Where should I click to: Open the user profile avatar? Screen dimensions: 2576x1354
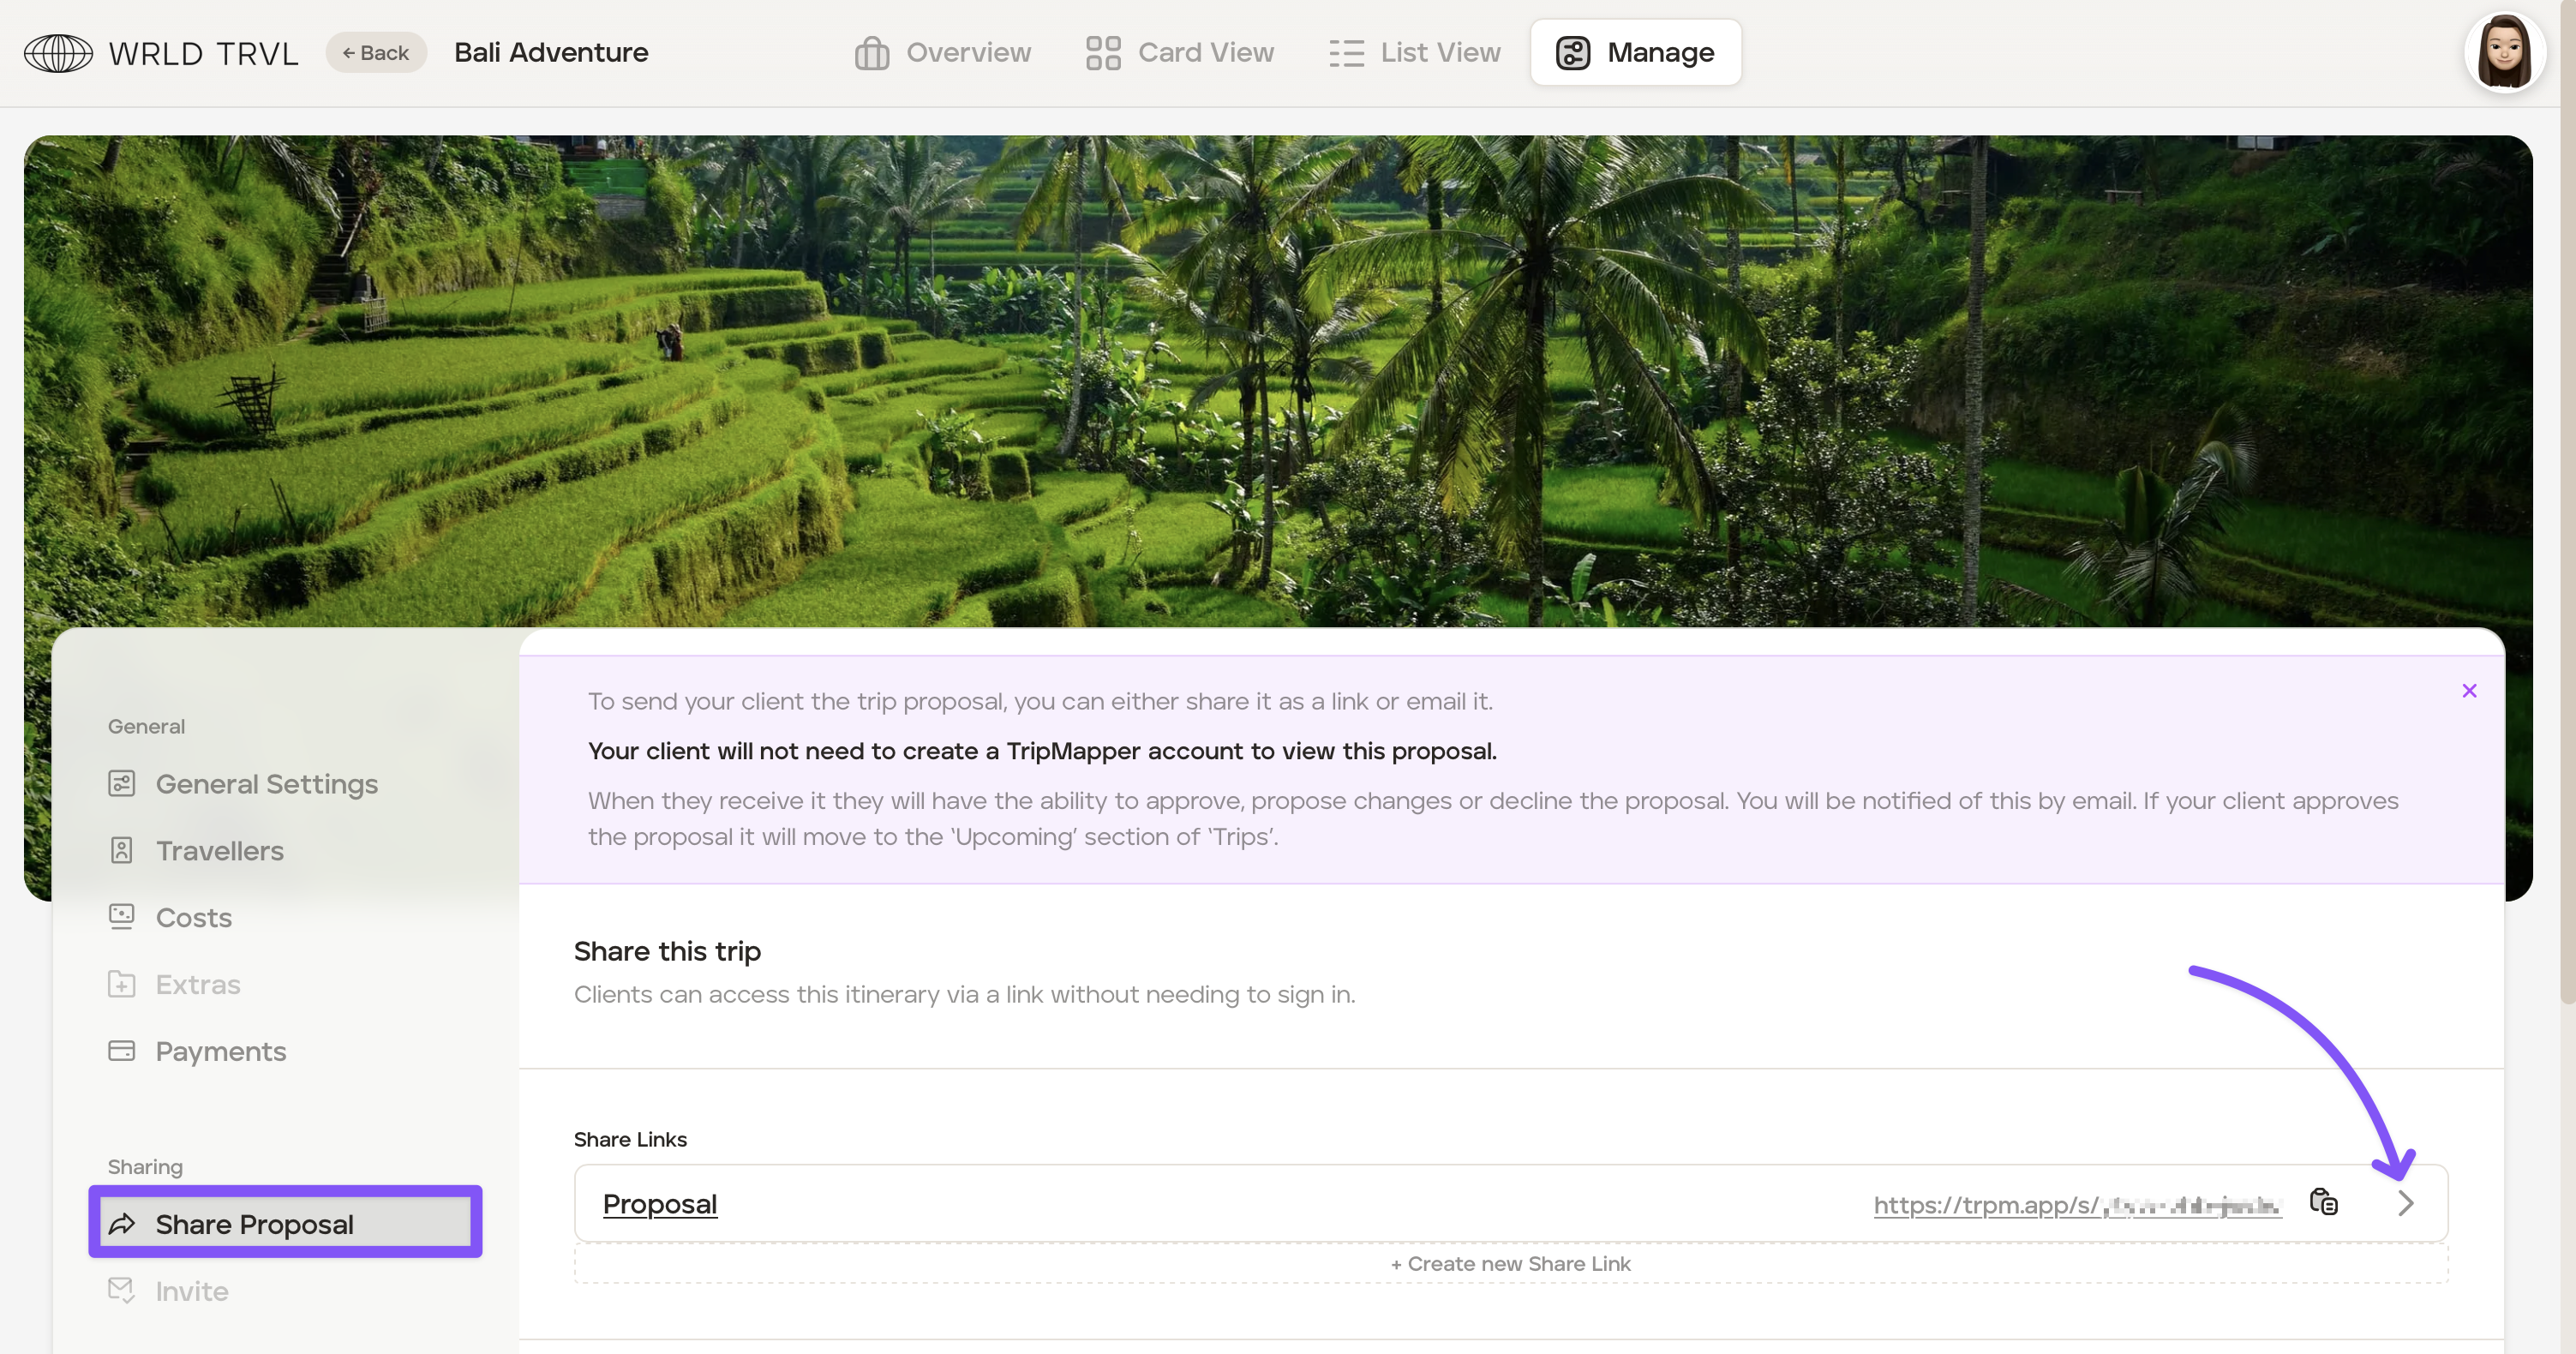(2504, 53)
